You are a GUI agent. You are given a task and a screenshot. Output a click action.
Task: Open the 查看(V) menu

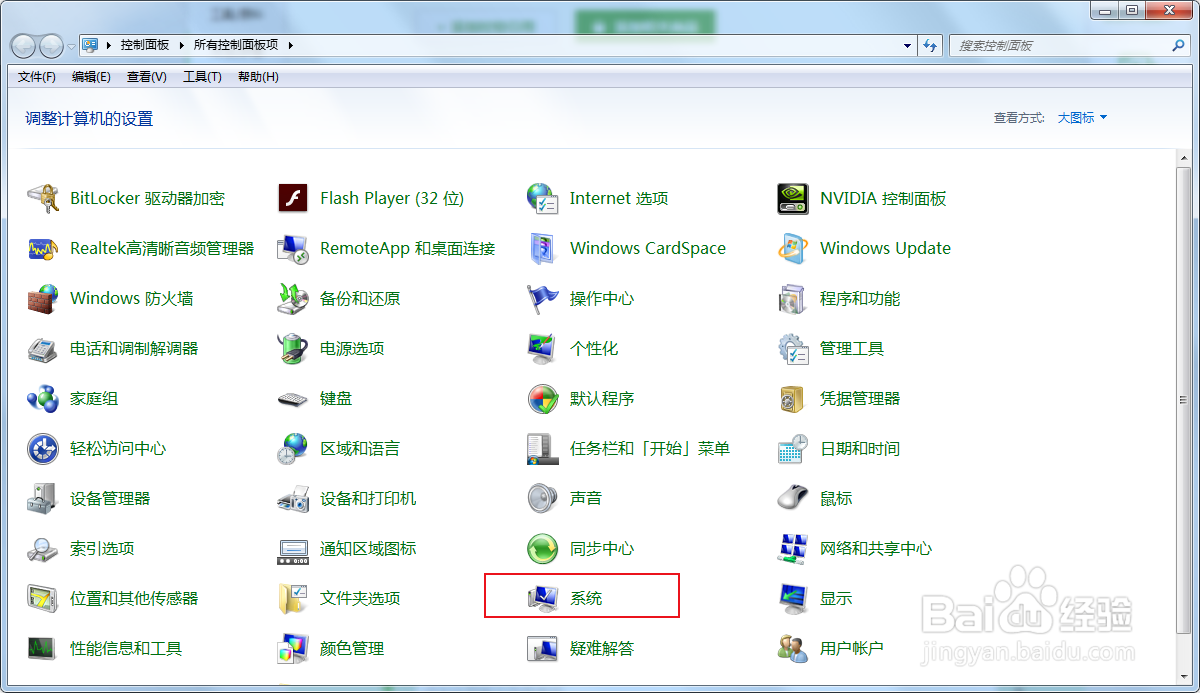click(x=147, y=77)
